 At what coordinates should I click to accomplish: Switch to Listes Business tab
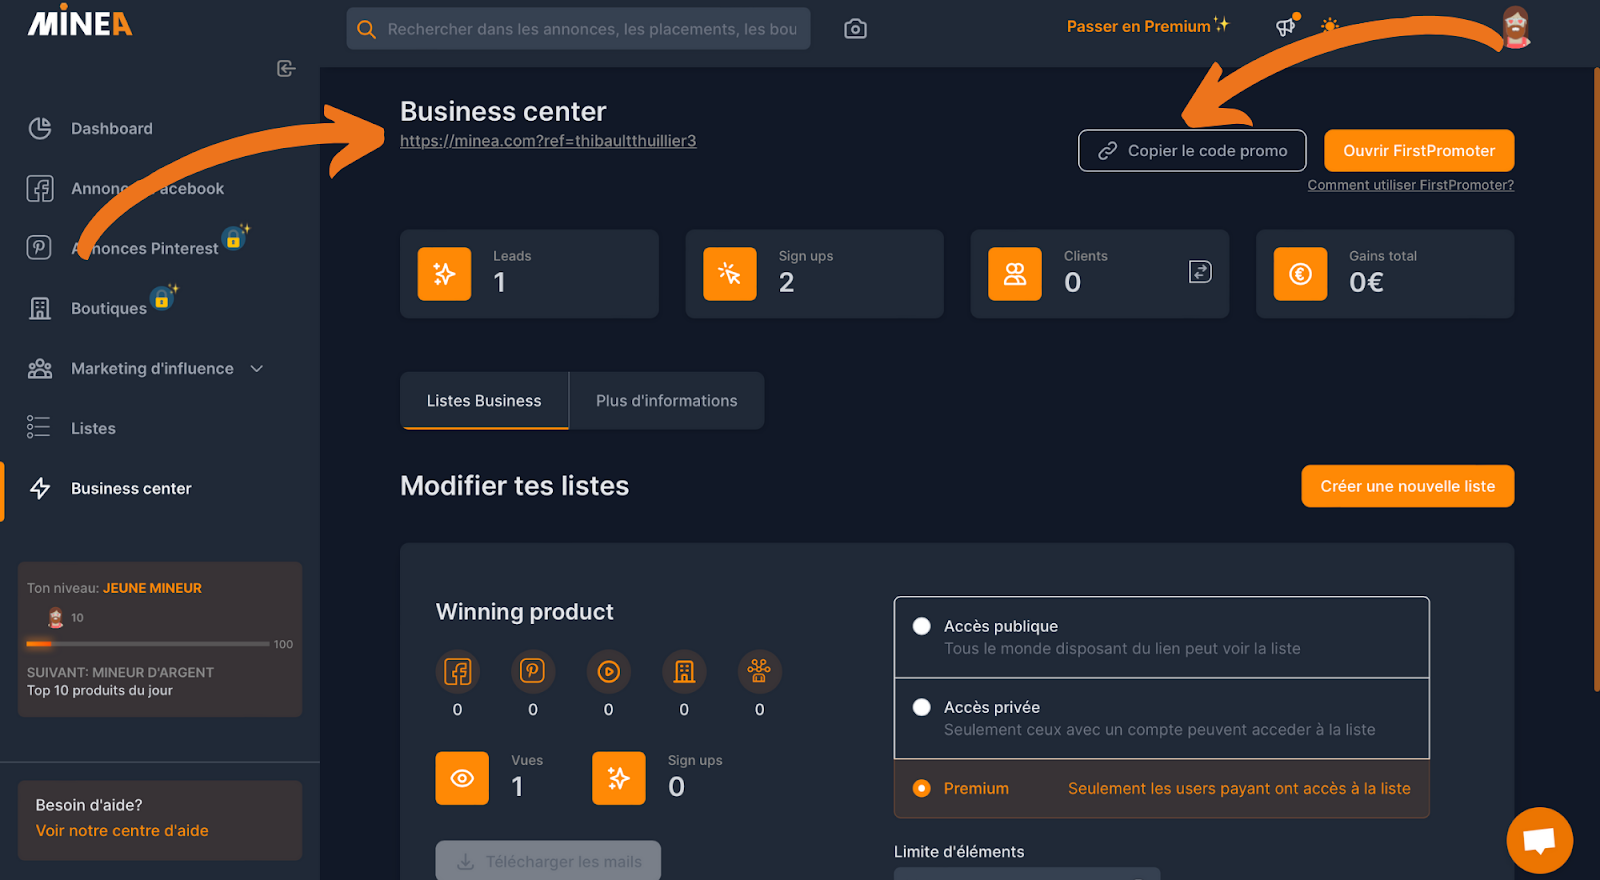(484, 400)
